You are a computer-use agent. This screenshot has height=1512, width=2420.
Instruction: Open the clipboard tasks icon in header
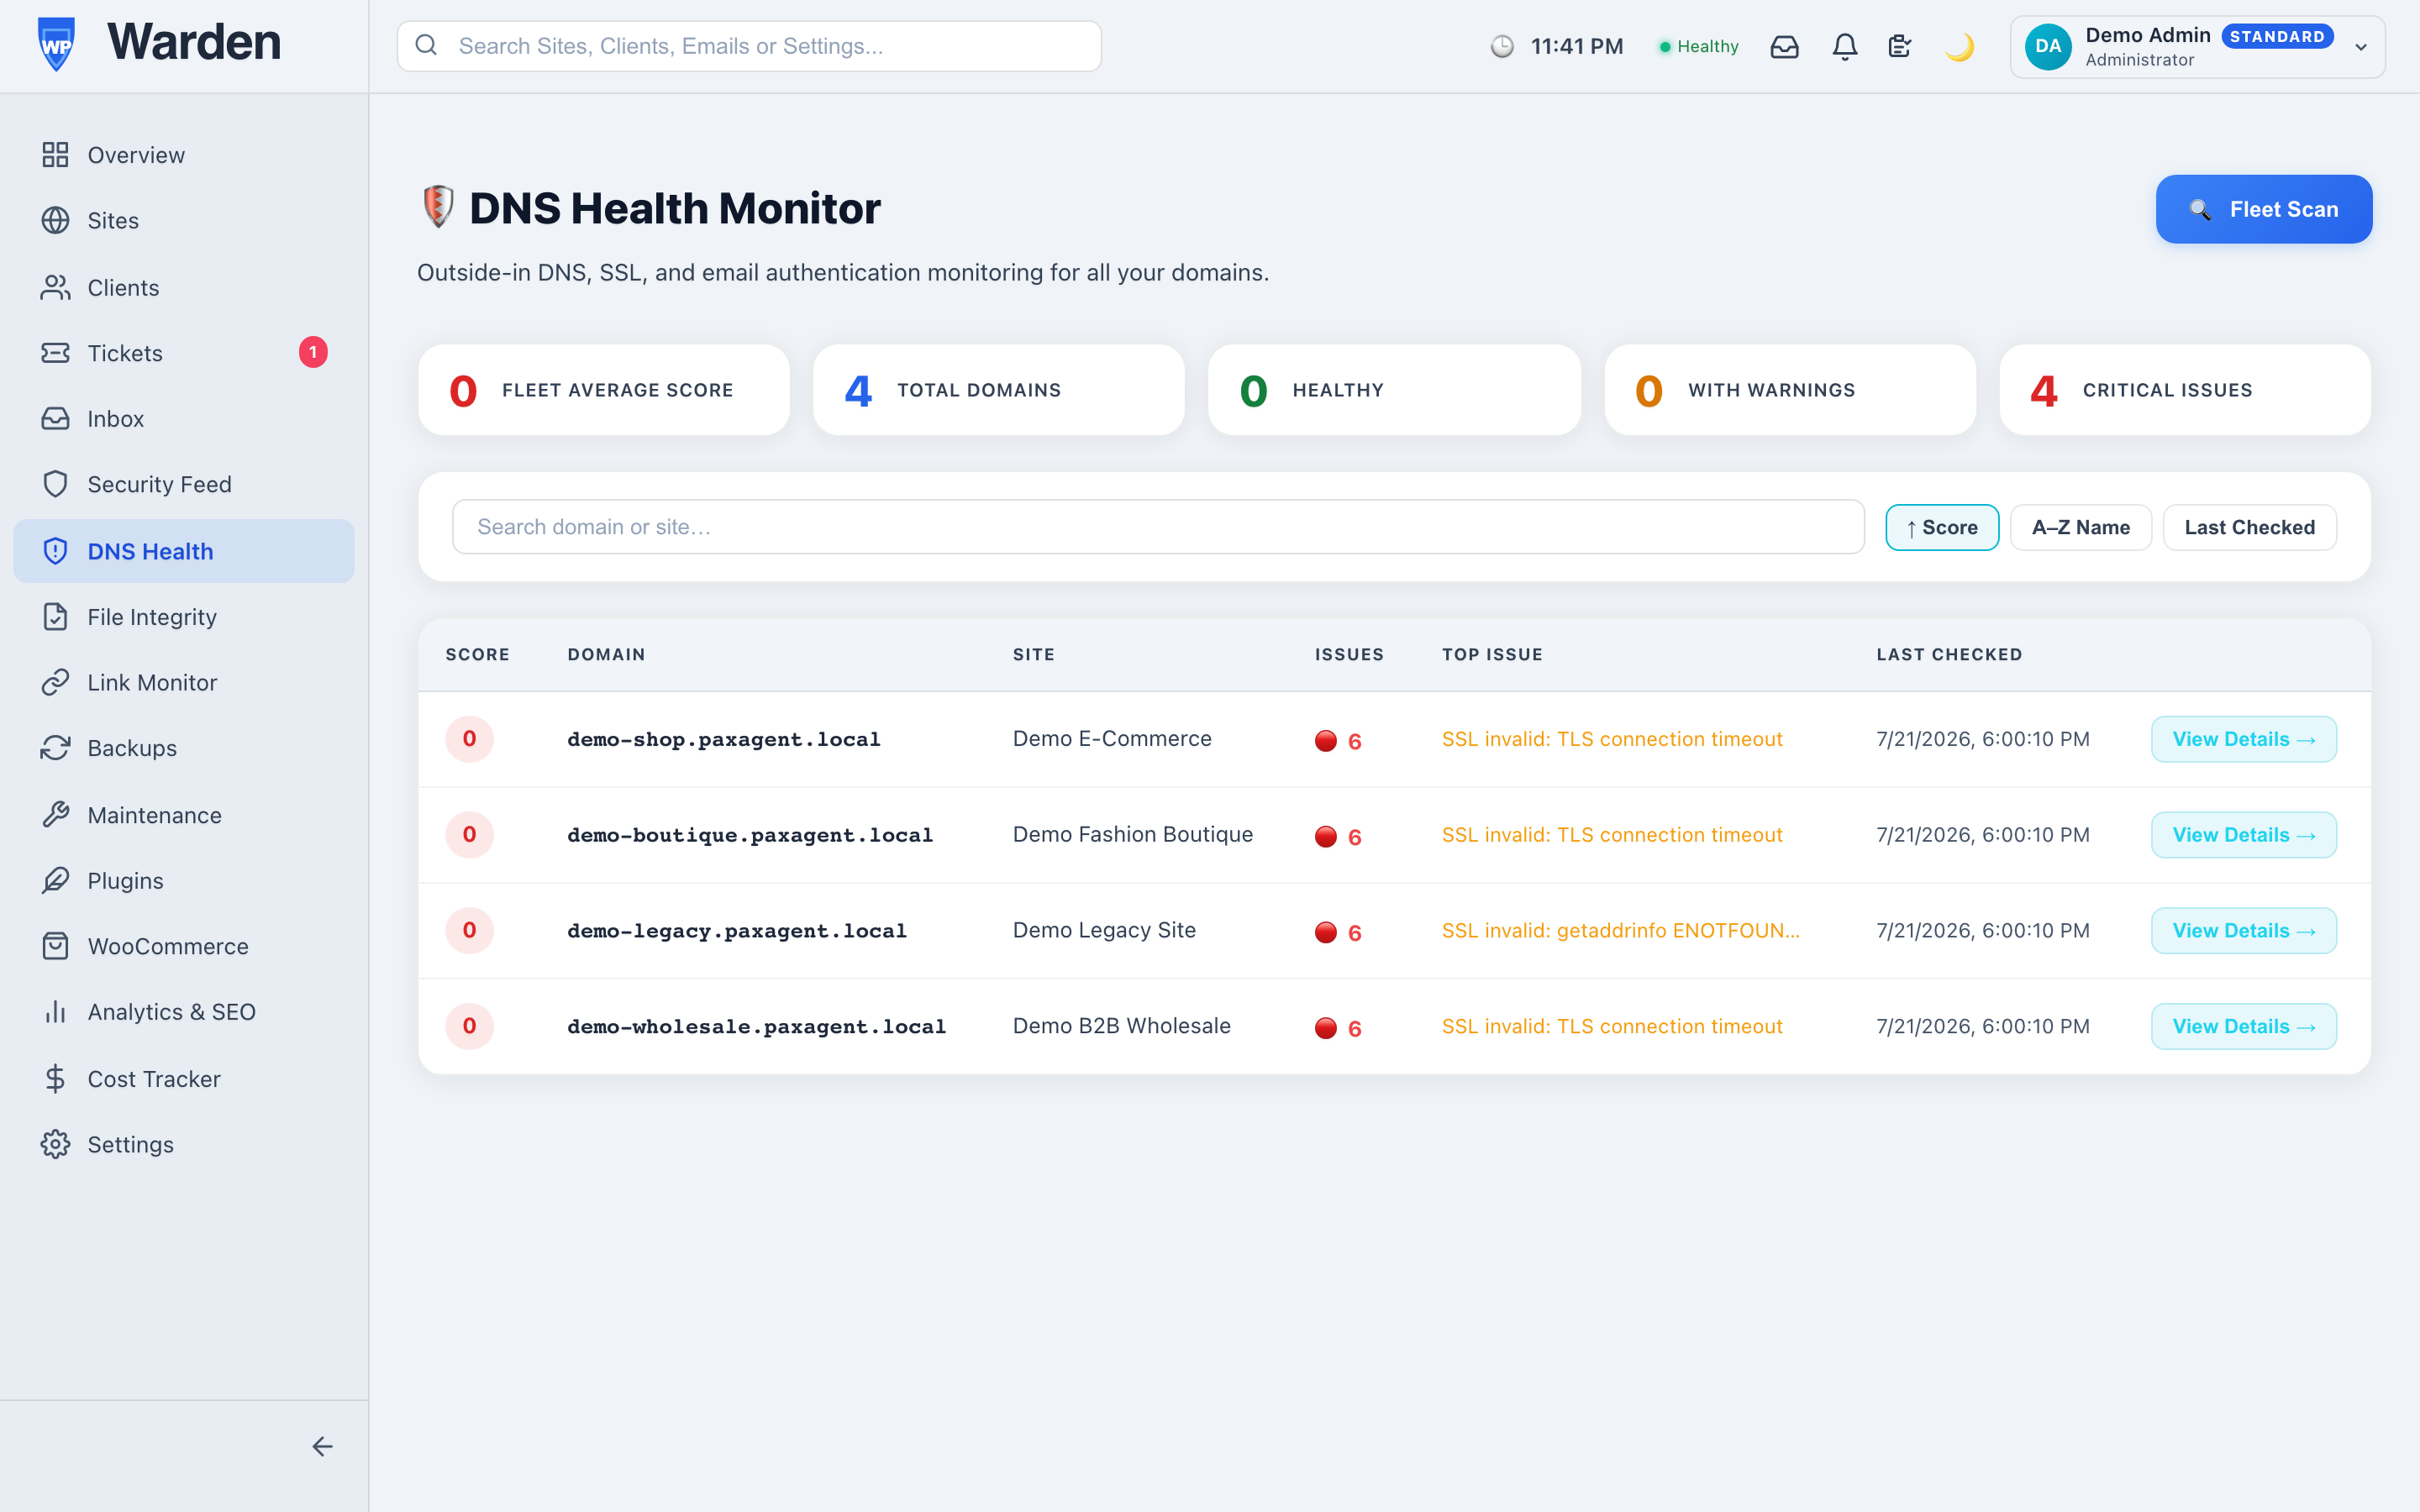click(x=1900, y=47)
